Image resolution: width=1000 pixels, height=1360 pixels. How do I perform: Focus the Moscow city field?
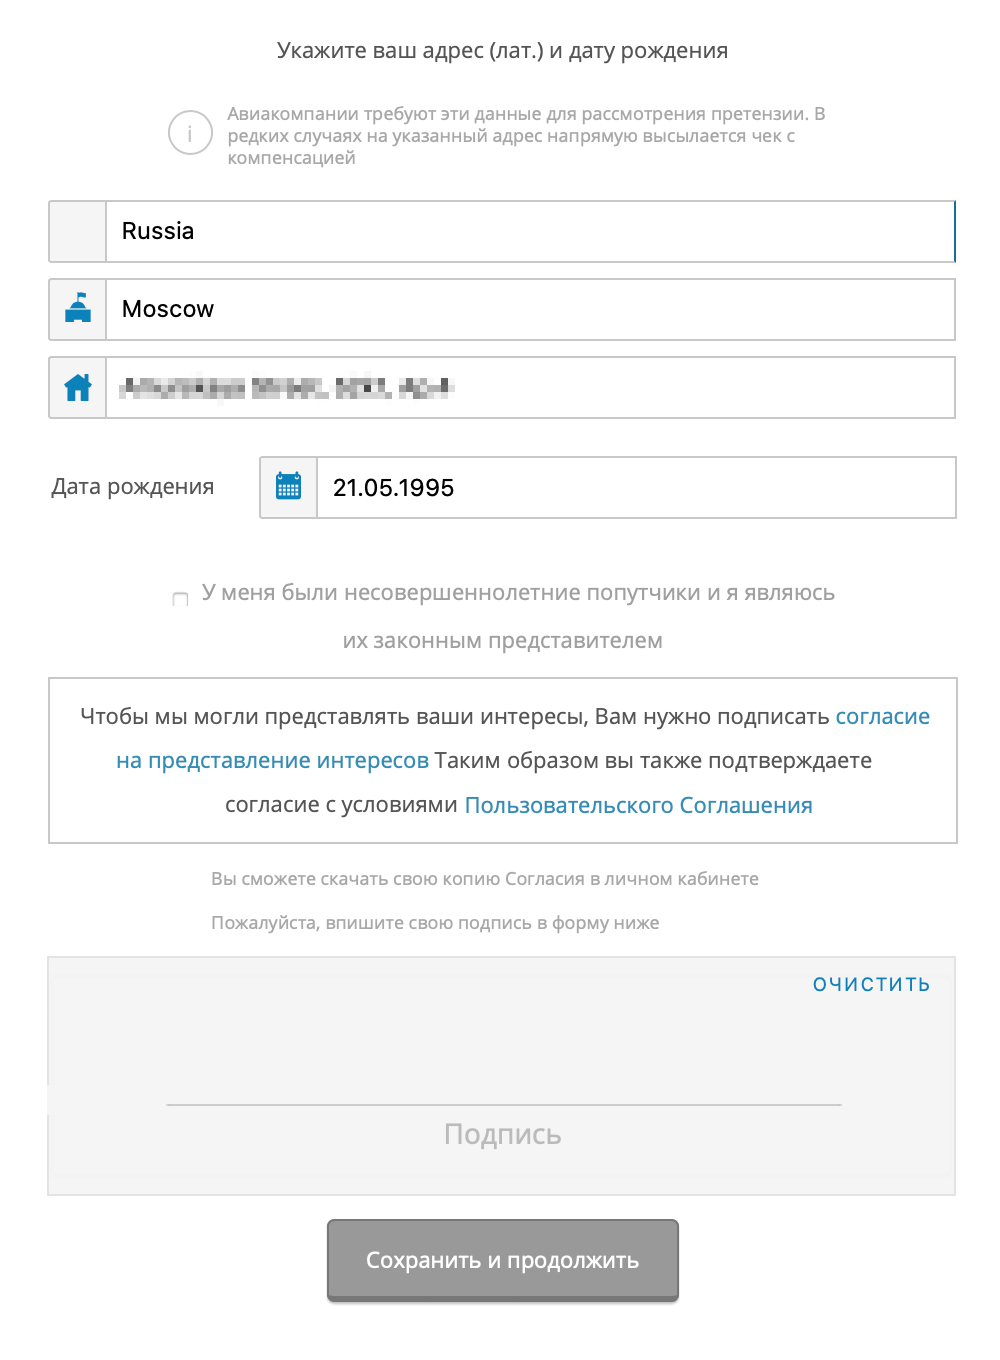pyautogui.click(x=530, y=309)
